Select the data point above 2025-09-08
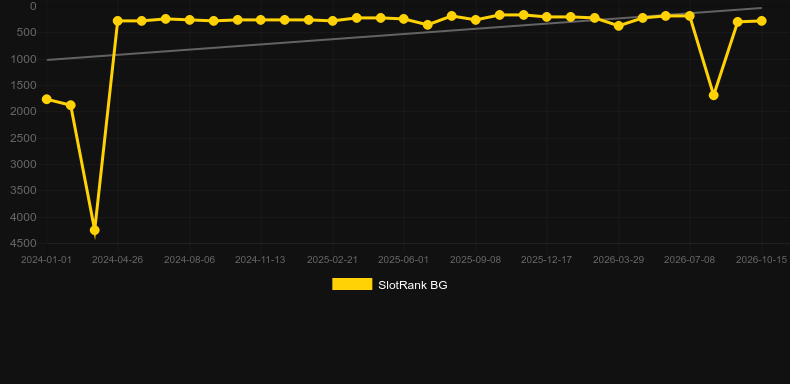Image resolution: width=790 pixels, height=384 pixels. click(x=475, y=20)
